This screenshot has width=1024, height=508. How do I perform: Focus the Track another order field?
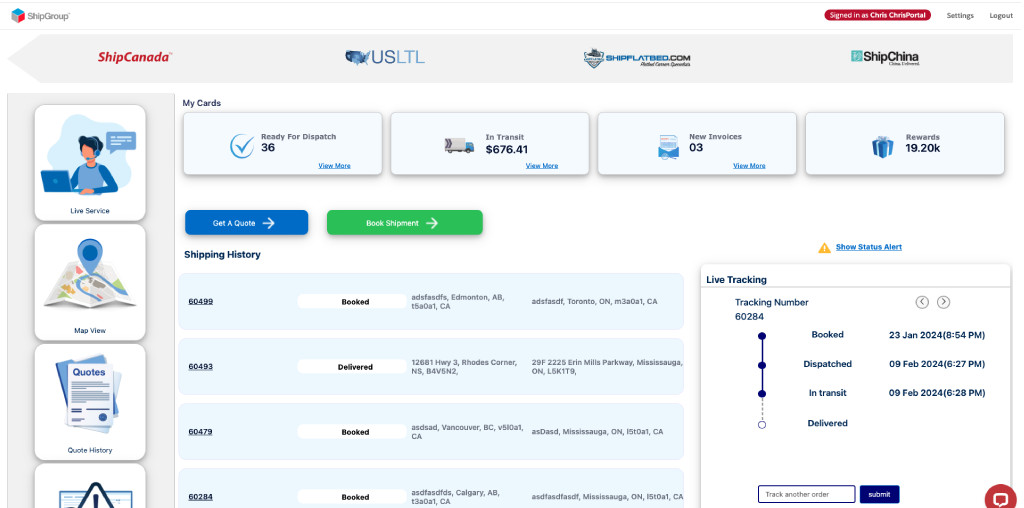point(807,494)
